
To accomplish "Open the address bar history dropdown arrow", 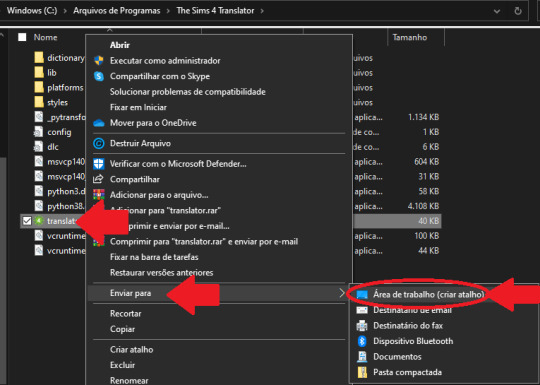I will pos(497,11).
